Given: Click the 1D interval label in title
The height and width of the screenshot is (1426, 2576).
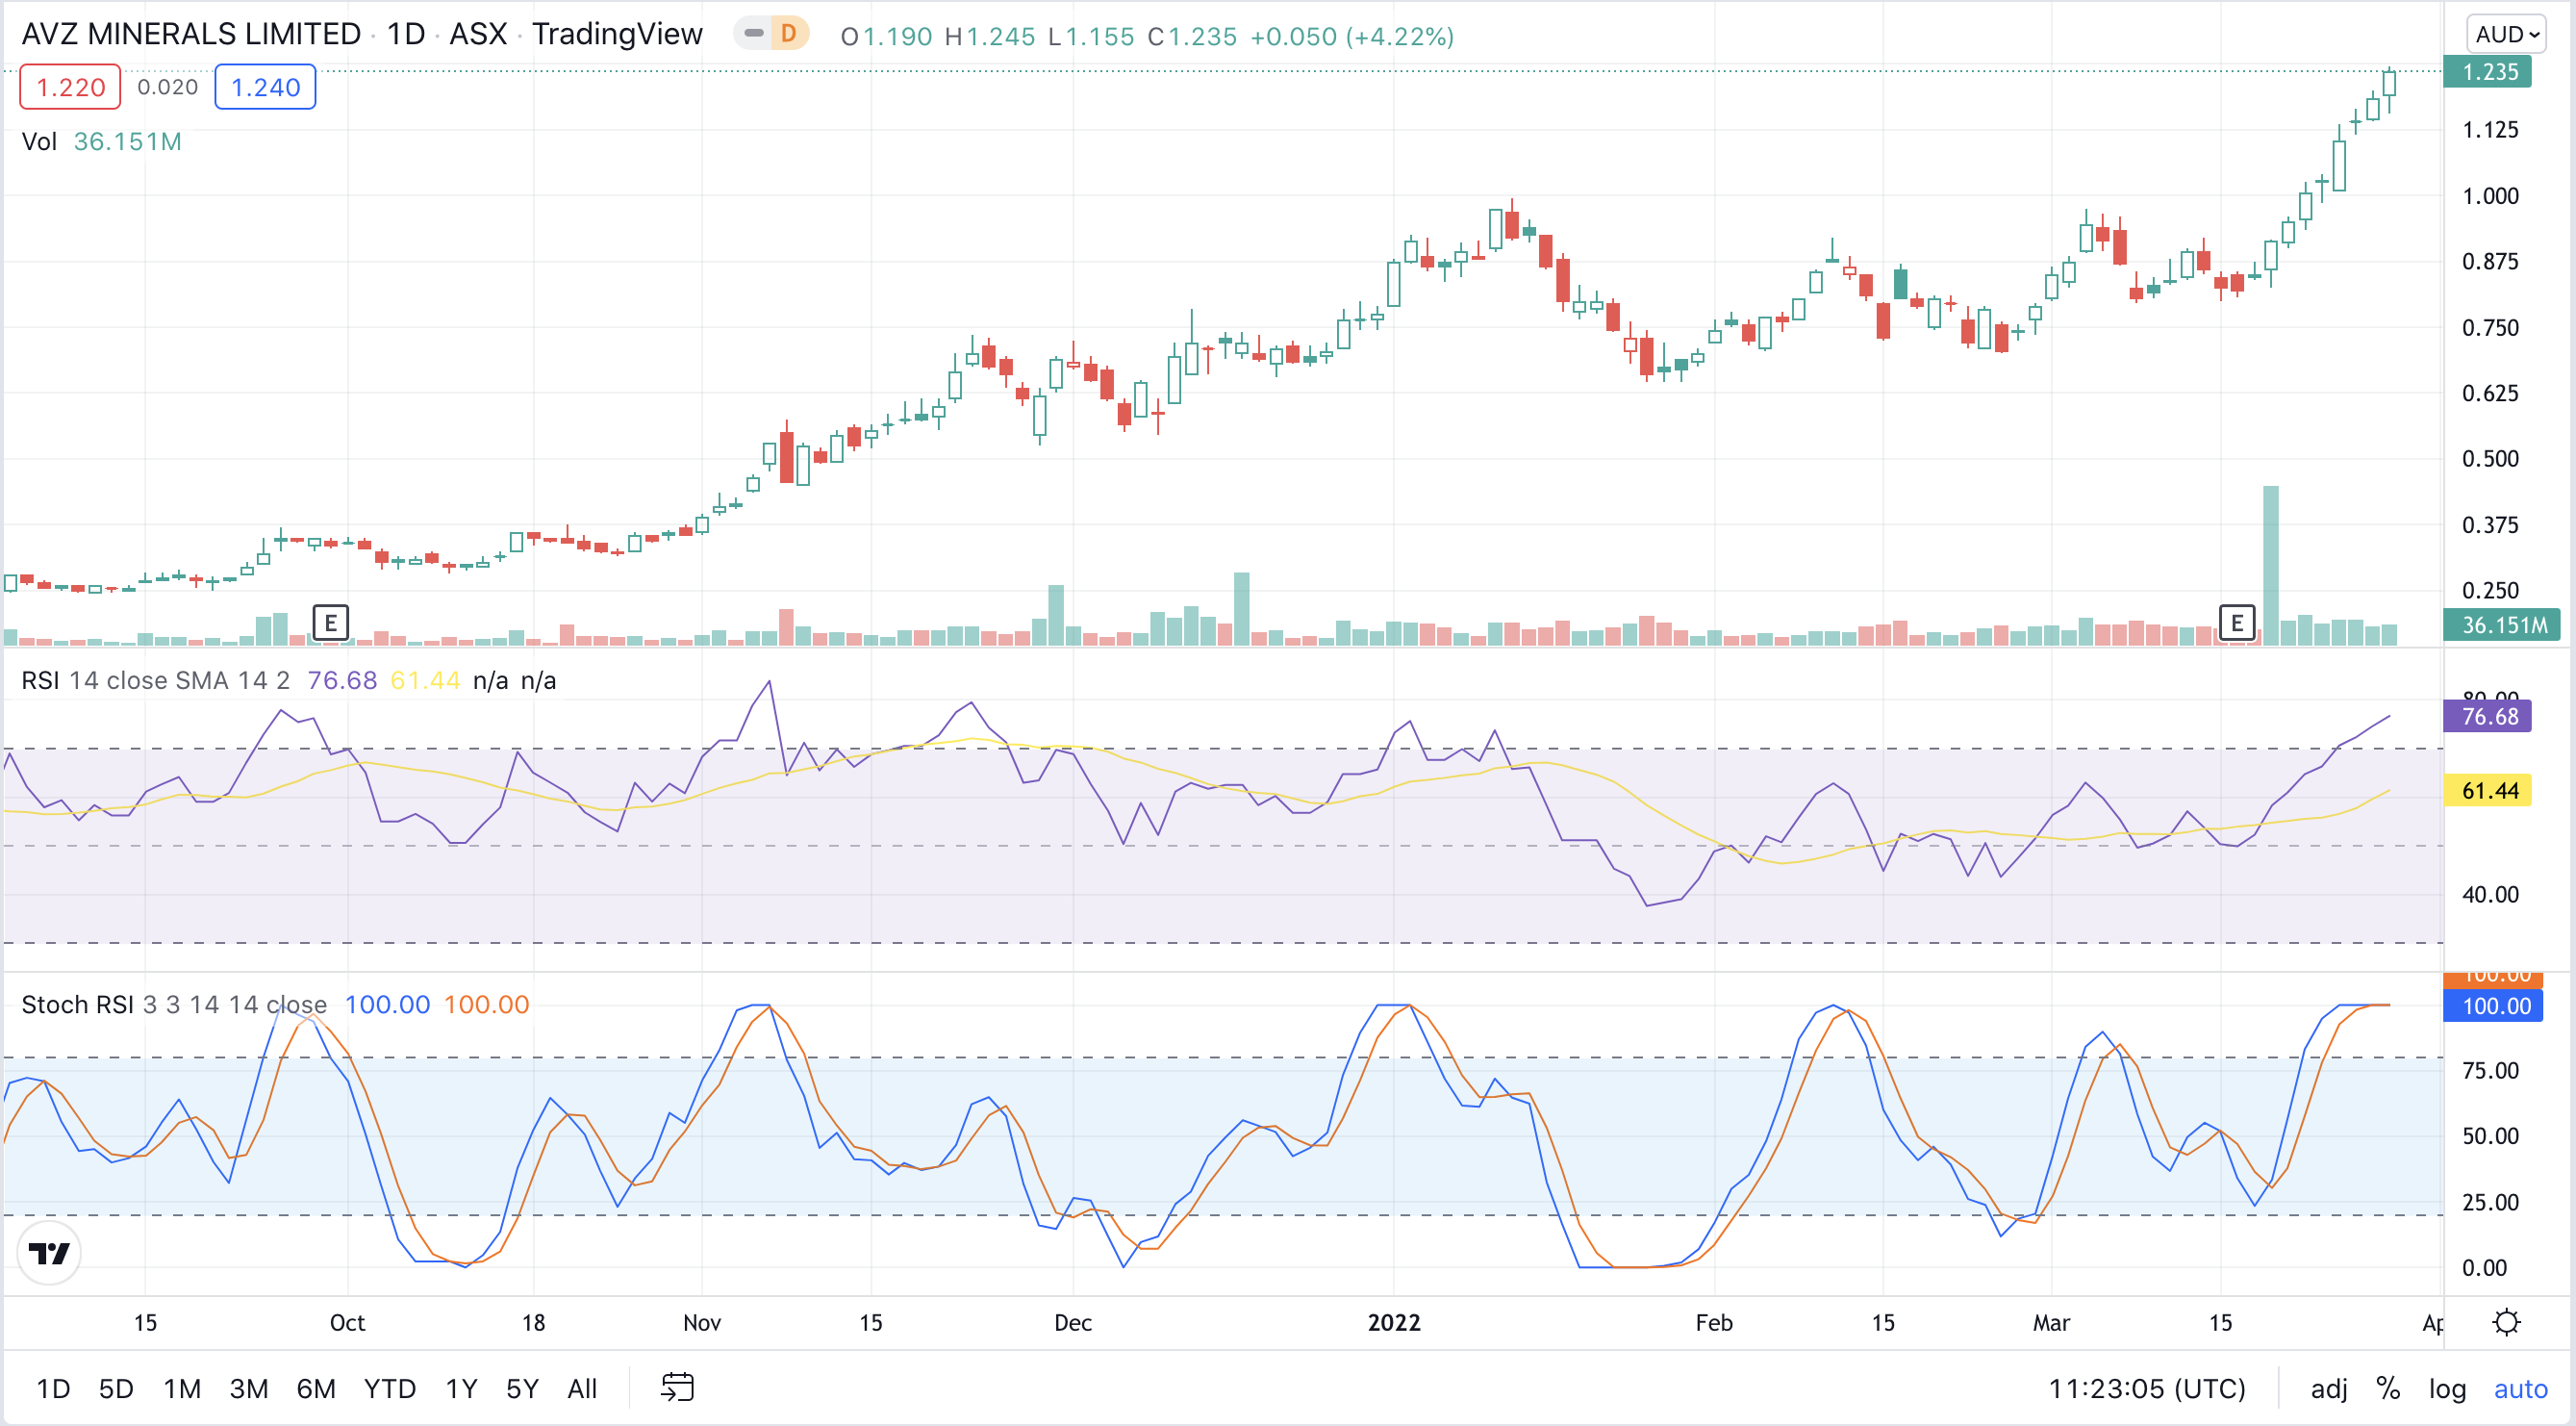Looking at the screenshot, I should pos(405,34).
